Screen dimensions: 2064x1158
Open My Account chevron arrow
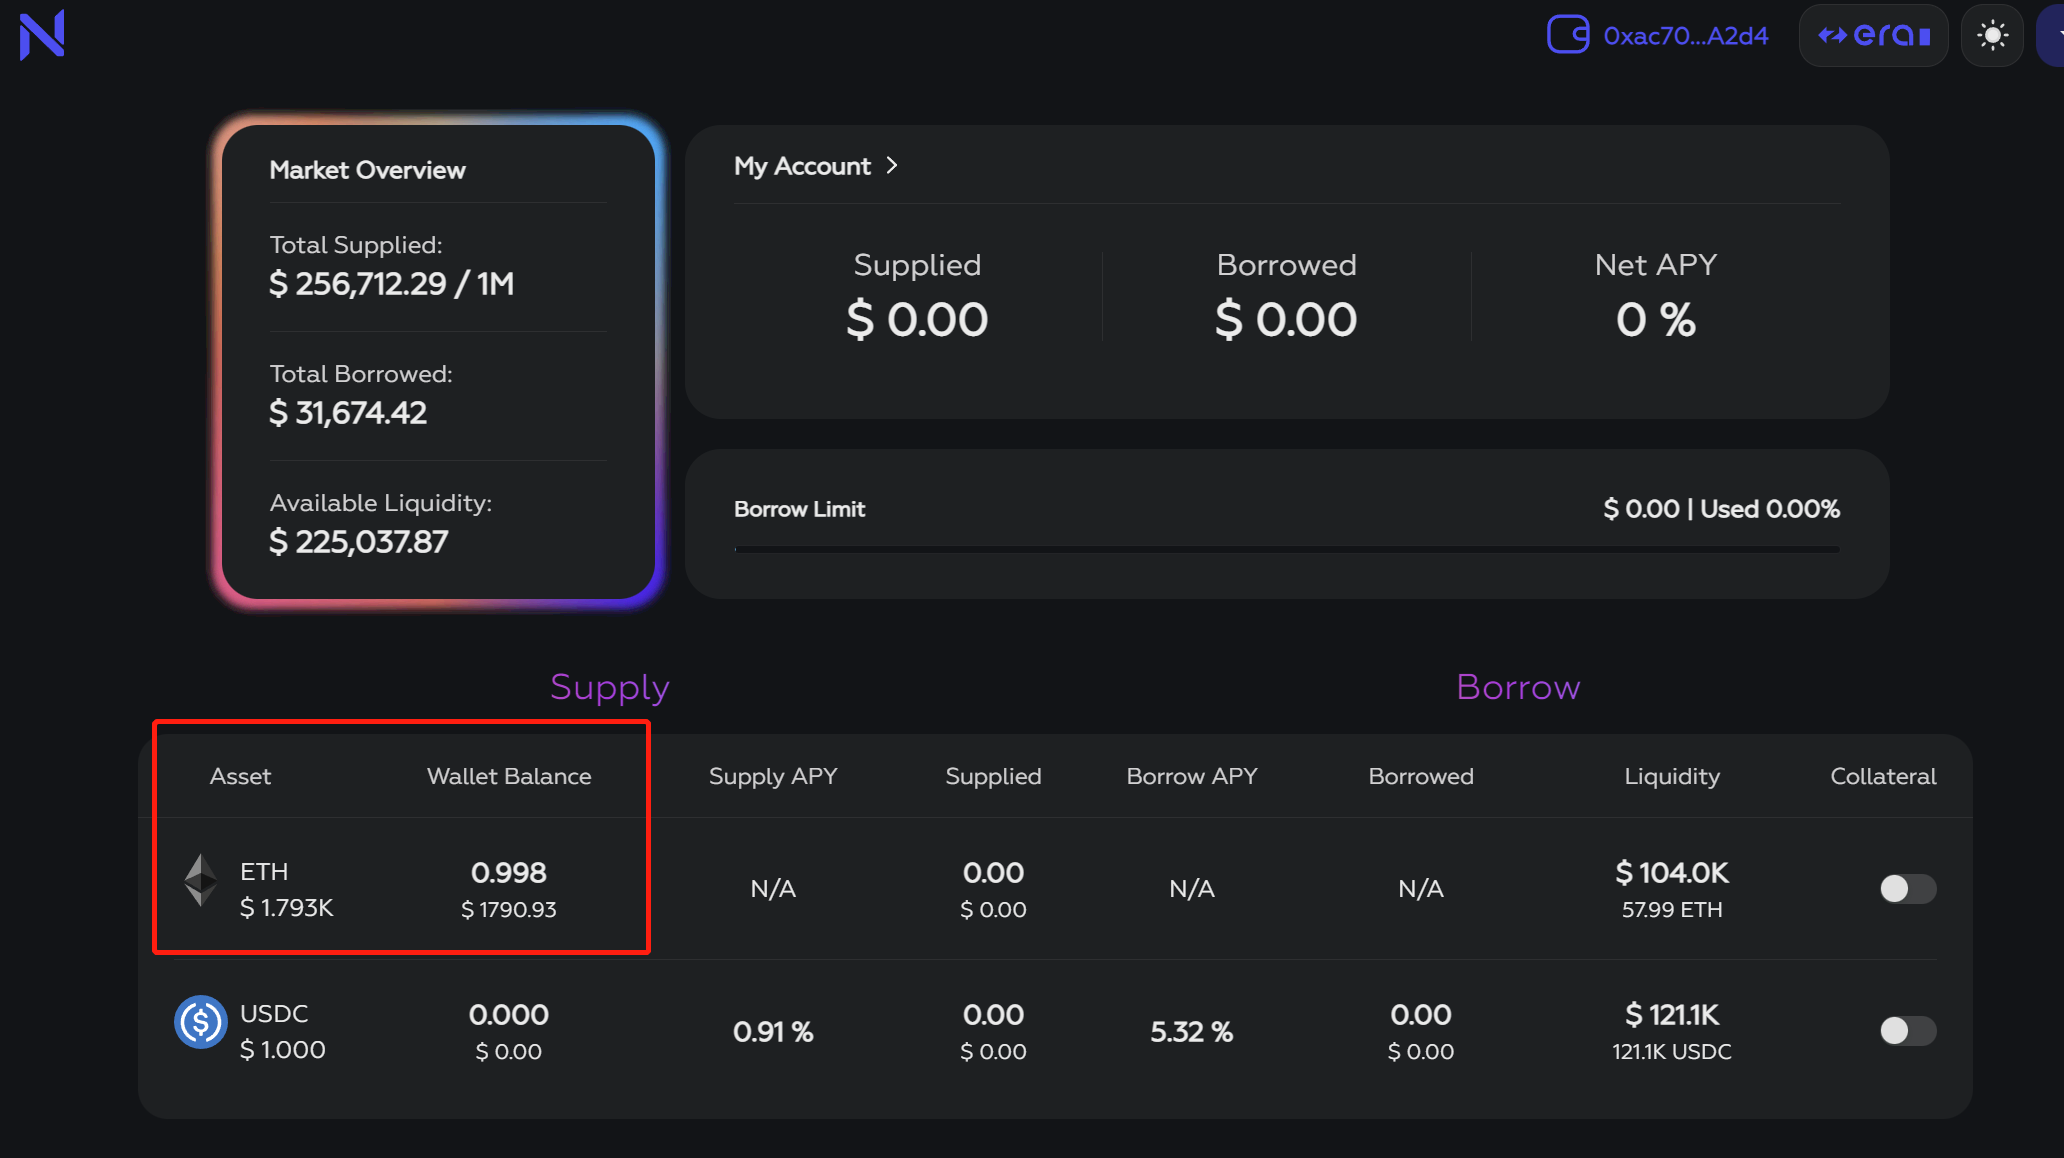(892, 165)
